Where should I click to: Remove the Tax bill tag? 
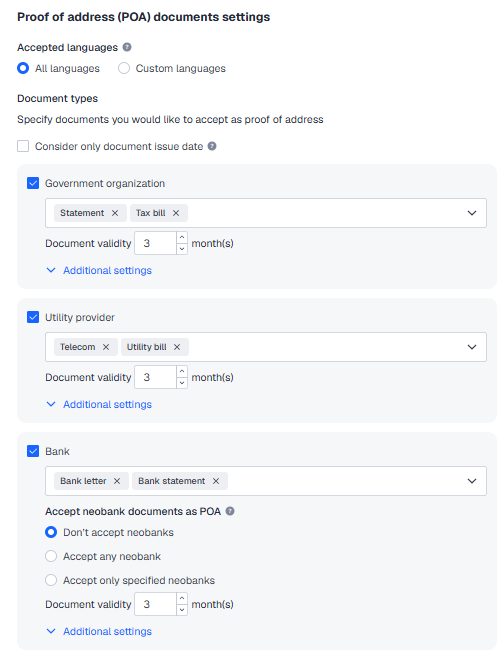pyautogui.click(x=176, y=213)
